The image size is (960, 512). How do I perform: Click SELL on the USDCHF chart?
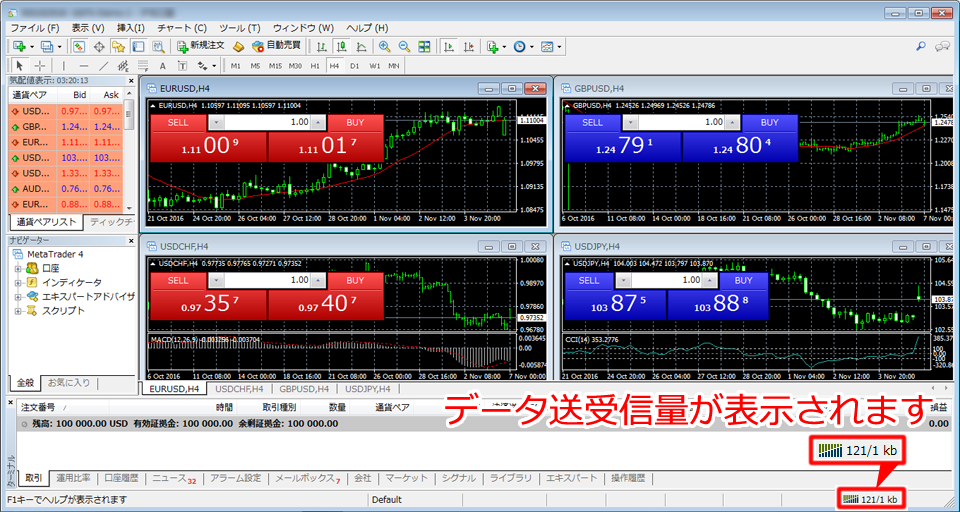178,280
